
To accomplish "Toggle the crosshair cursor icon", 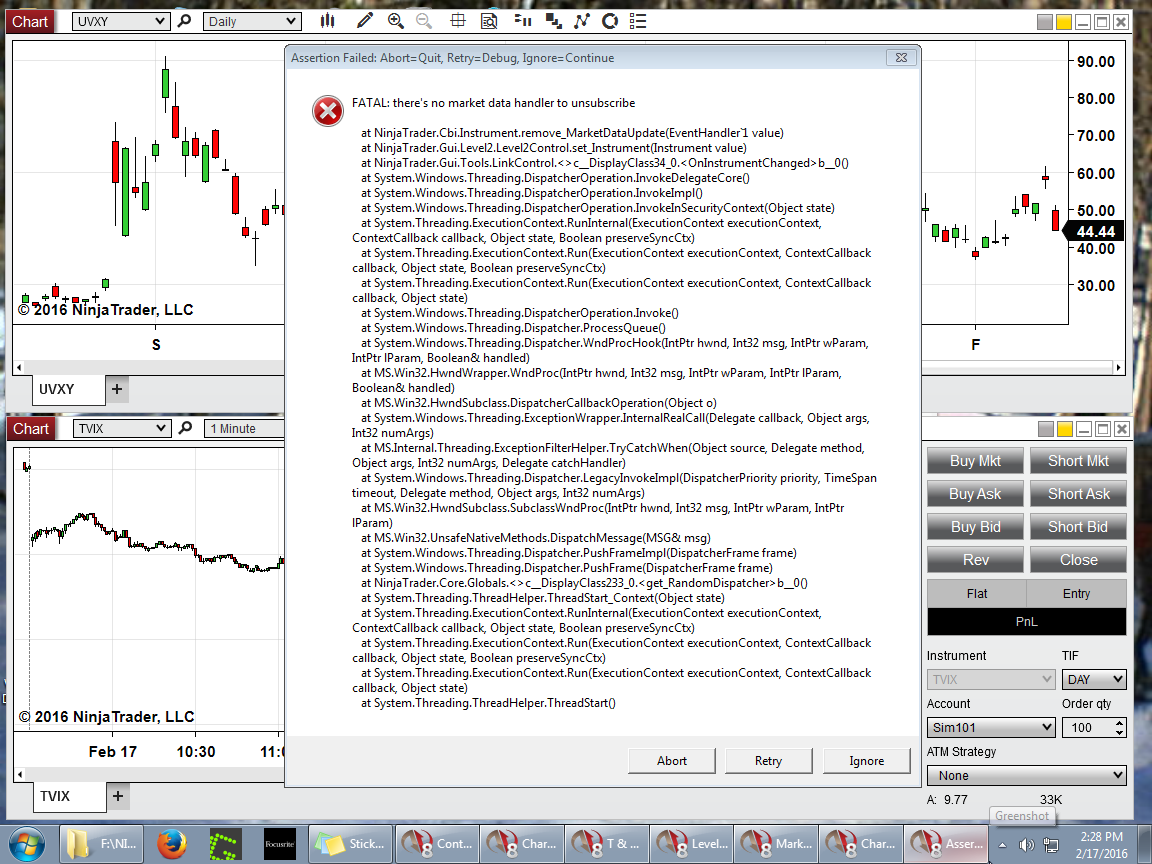I will 458,21.
